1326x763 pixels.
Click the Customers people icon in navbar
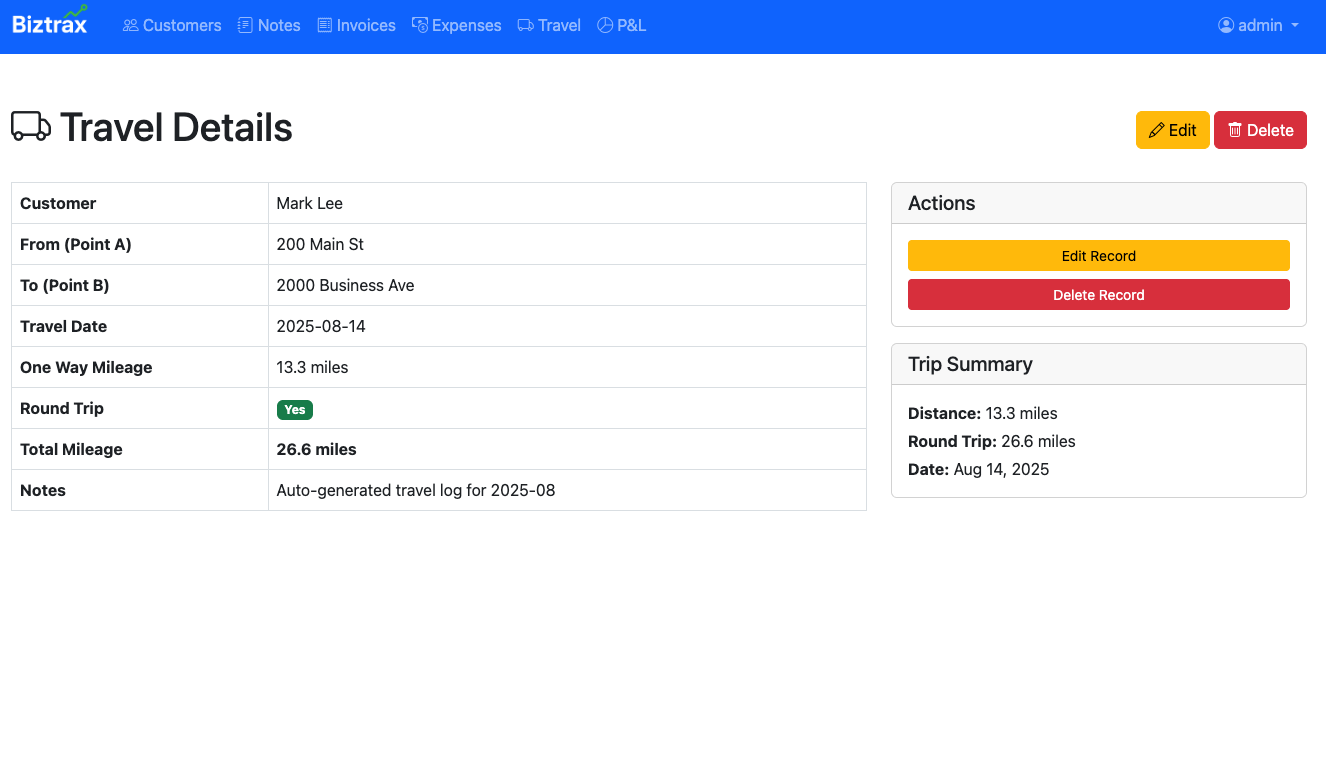point(129,25)
